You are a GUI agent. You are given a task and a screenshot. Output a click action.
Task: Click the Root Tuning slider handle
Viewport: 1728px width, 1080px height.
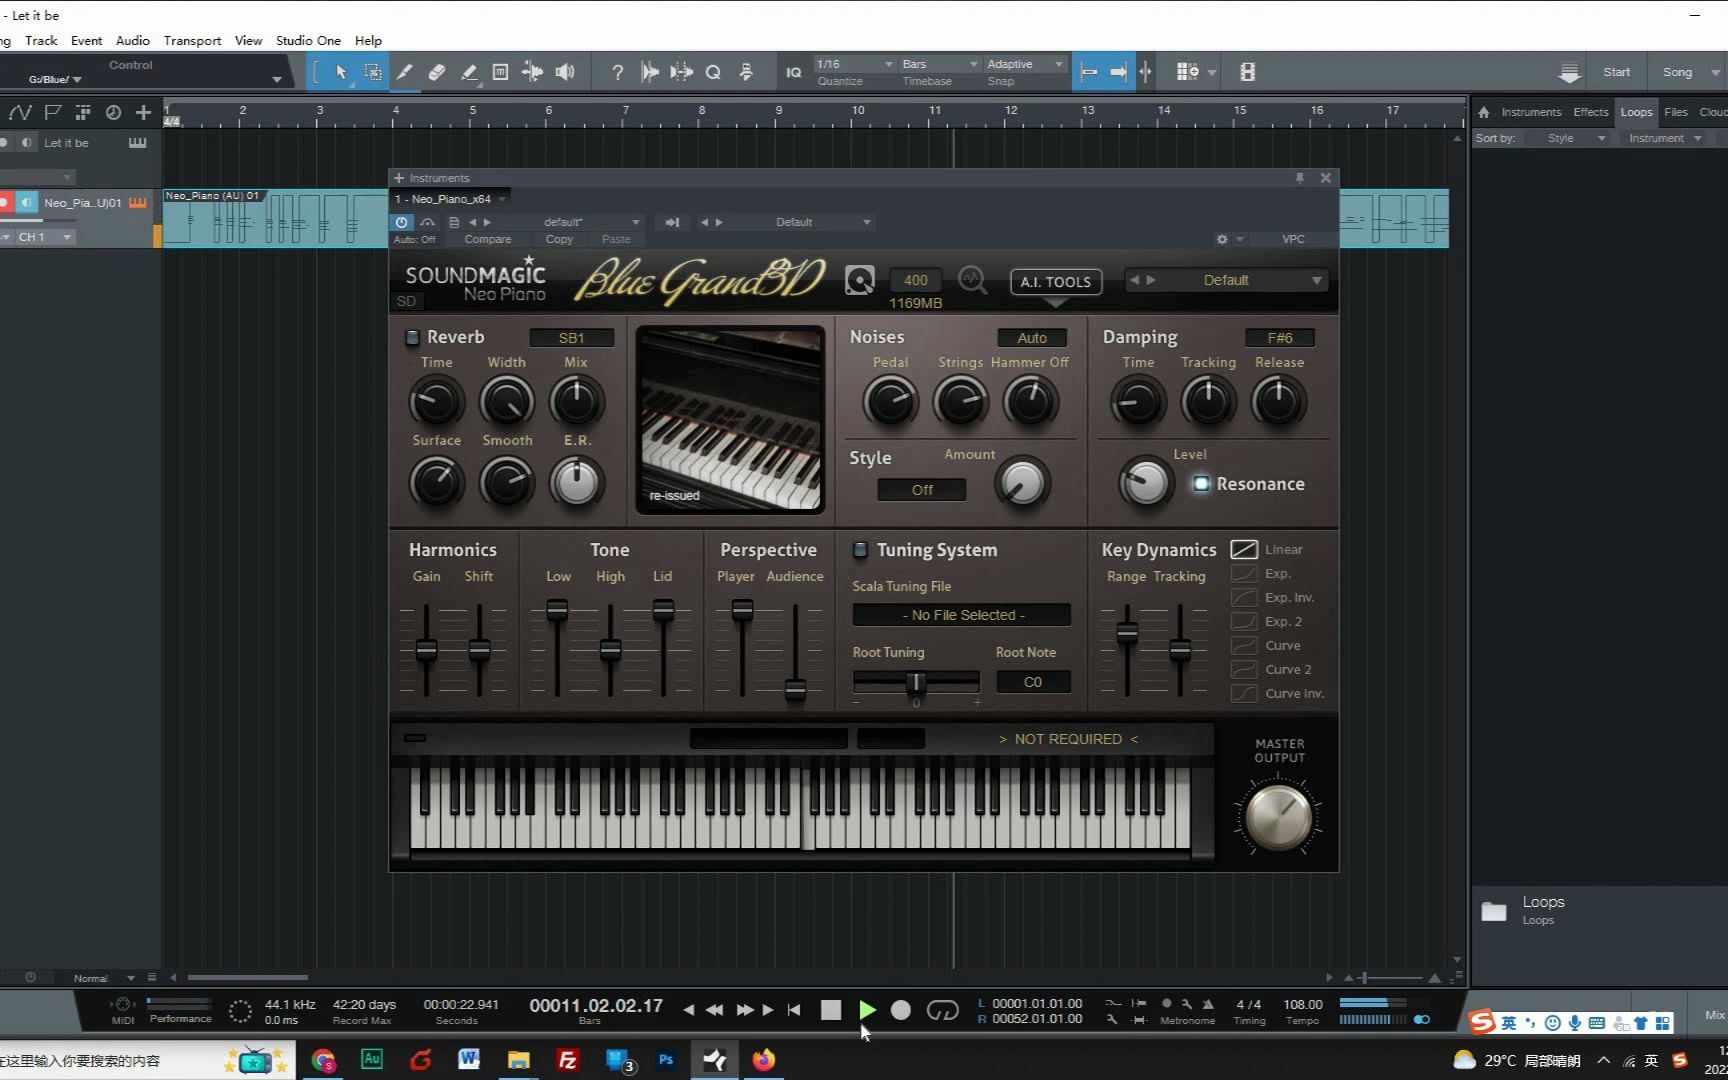click(x=915, y=683)
